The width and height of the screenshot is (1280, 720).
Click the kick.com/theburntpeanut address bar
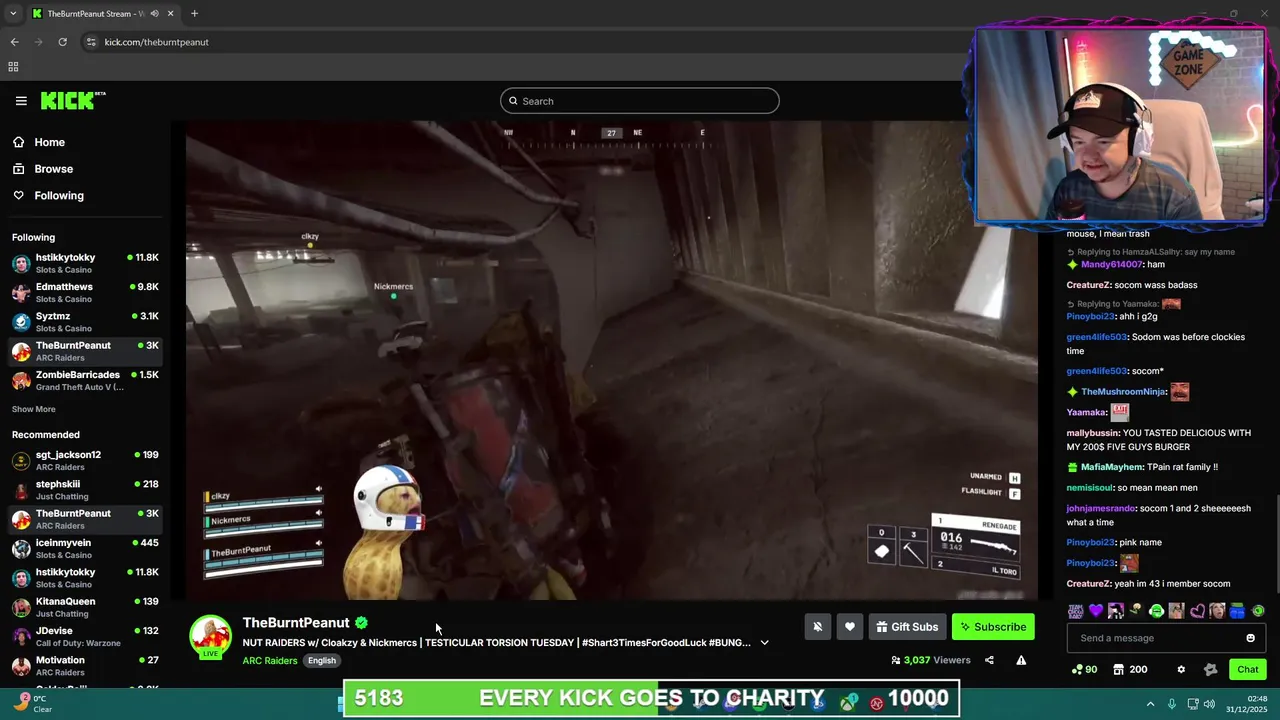pos(157,42)
